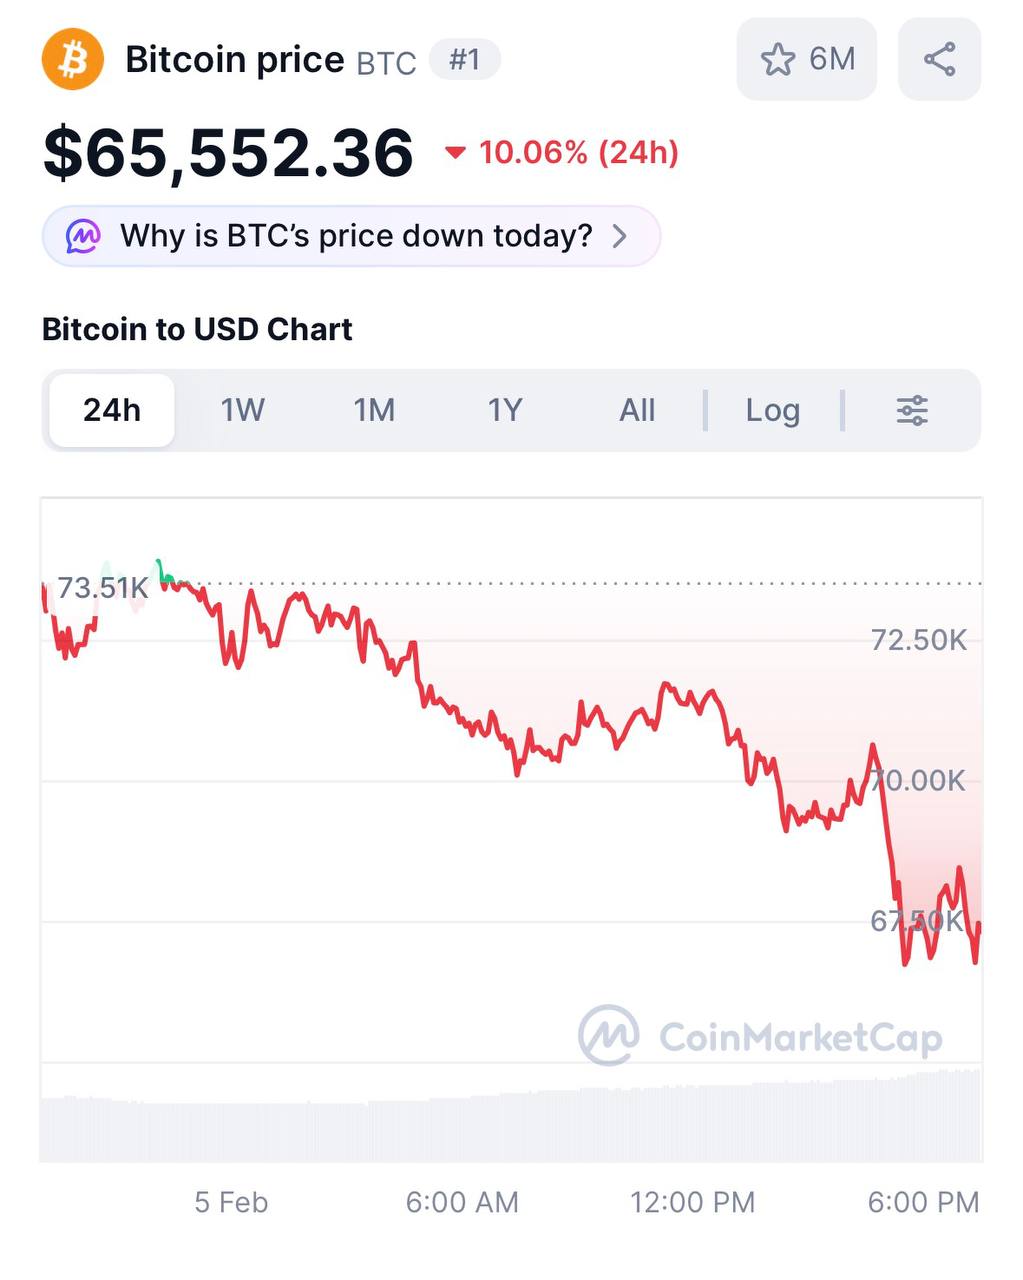Click the $65,552.36 price value
This screenshot has width=1023, height=1280.
coord(228,153)
